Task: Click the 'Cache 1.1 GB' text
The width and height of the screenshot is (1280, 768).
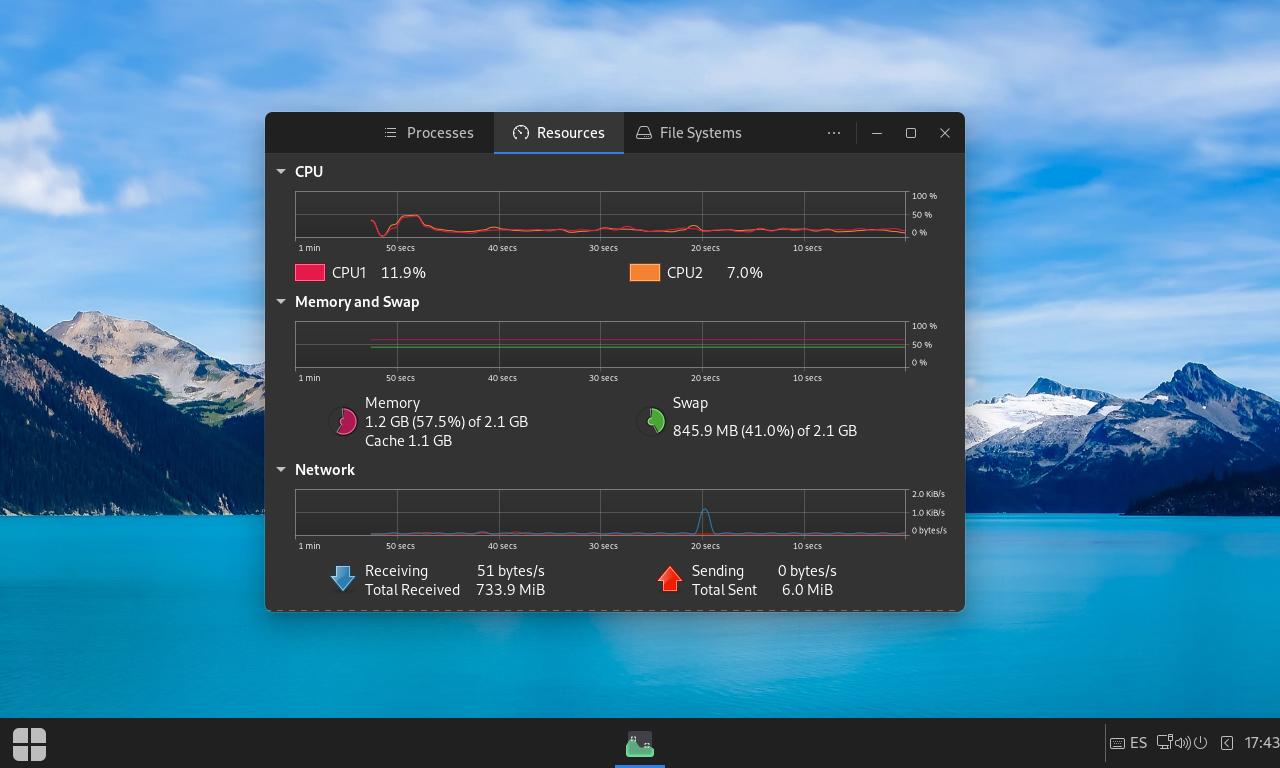Action: [x=408, y=441]
